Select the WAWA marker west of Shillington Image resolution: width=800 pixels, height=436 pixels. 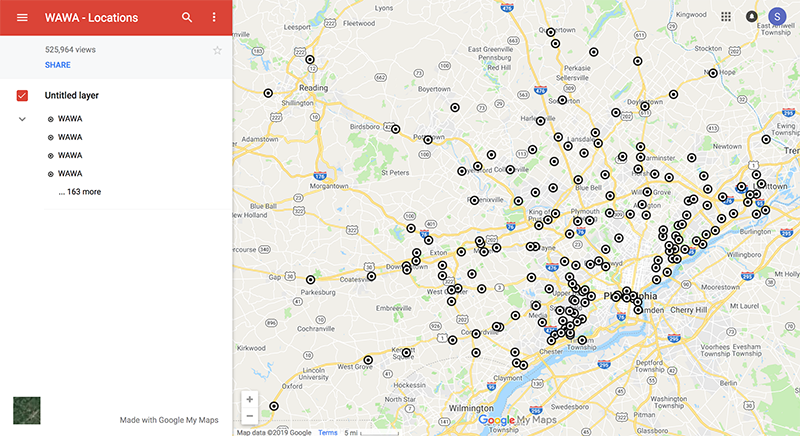click(x=268, y=93)
